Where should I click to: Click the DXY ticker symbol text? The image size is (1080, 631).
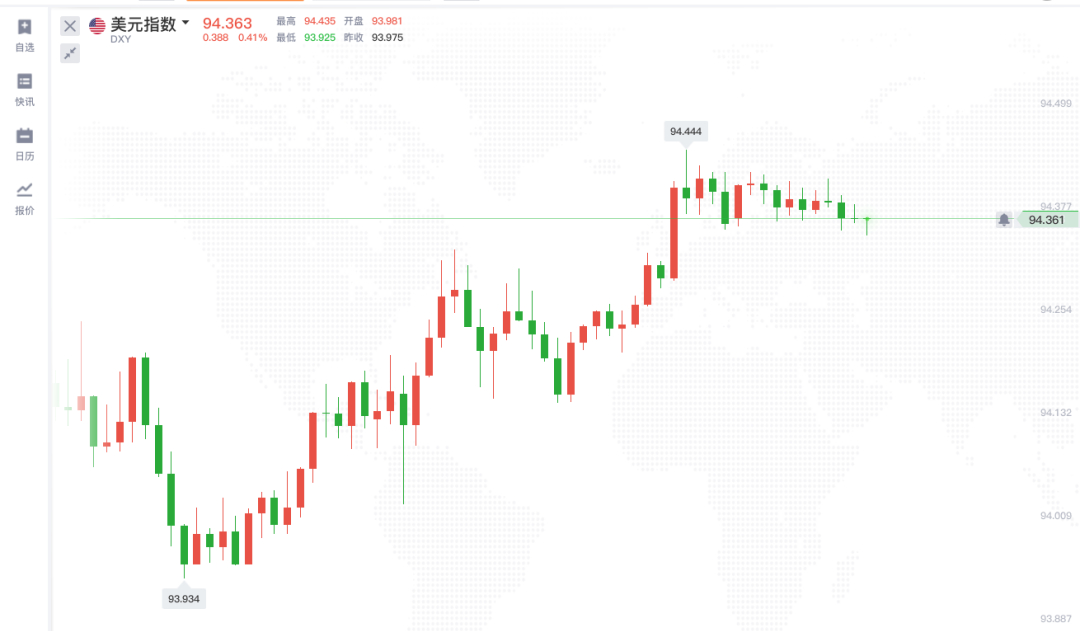pyautogui.click(x=120, y=39)
